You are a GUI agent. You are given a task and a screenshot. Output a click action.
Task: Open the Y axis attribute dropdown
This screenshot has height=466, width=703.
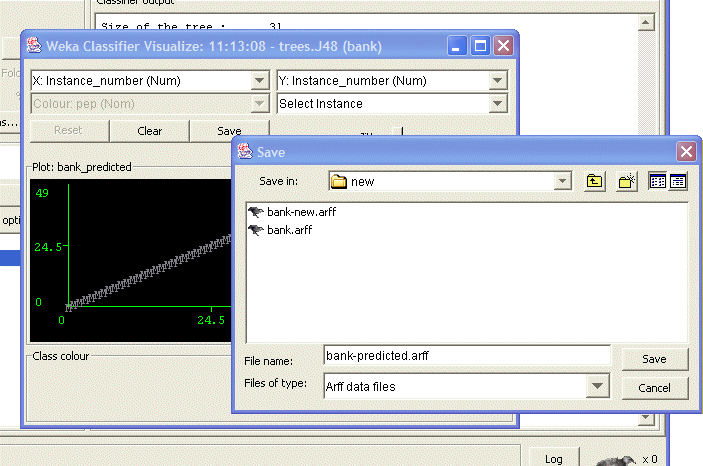click(x=497, y=81)
